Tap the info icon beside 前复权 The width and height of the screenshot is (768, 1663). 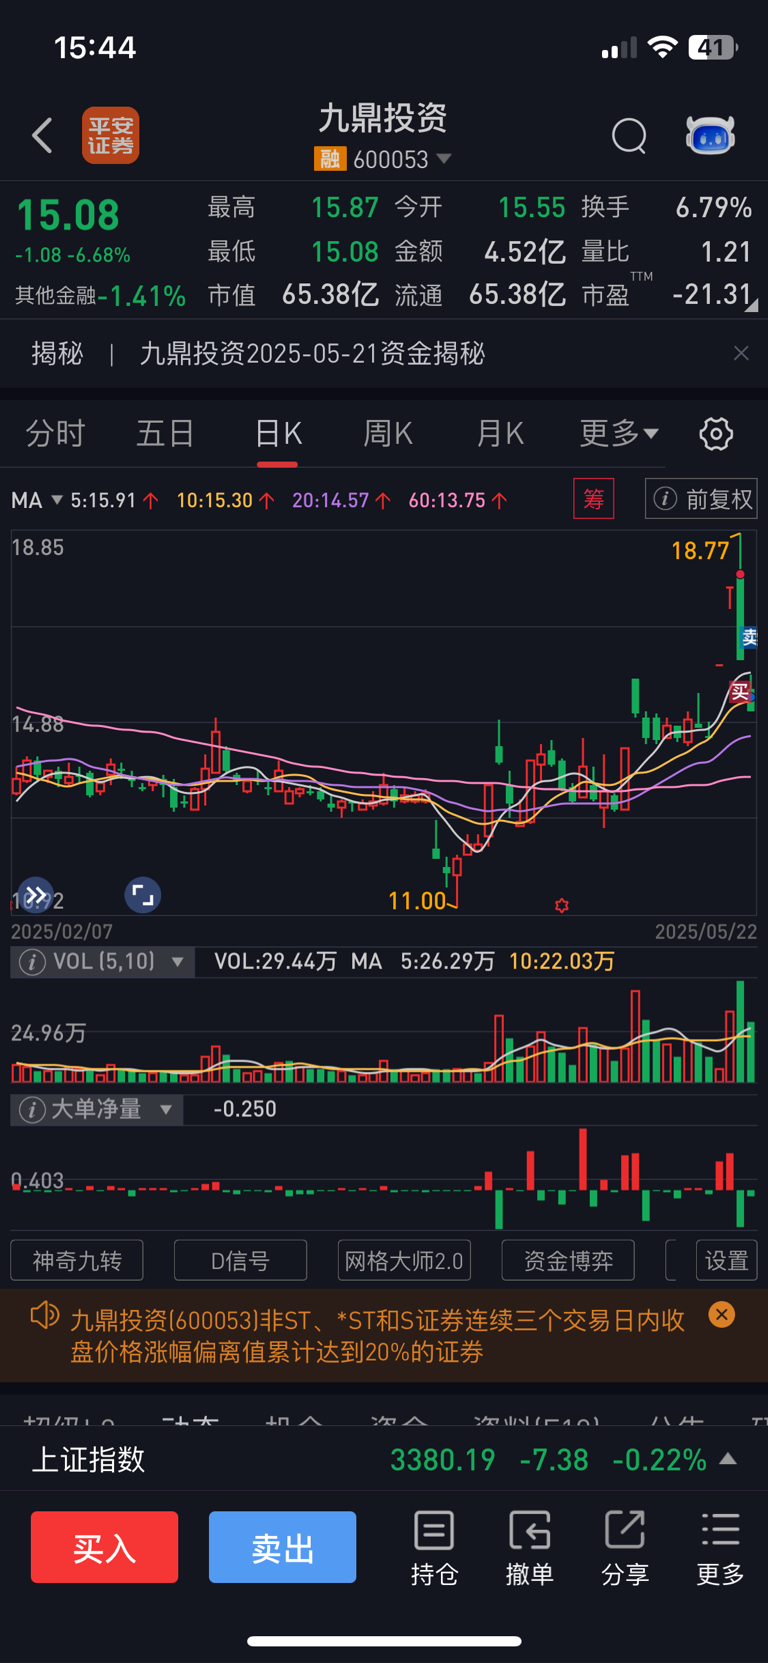(665, 499)
